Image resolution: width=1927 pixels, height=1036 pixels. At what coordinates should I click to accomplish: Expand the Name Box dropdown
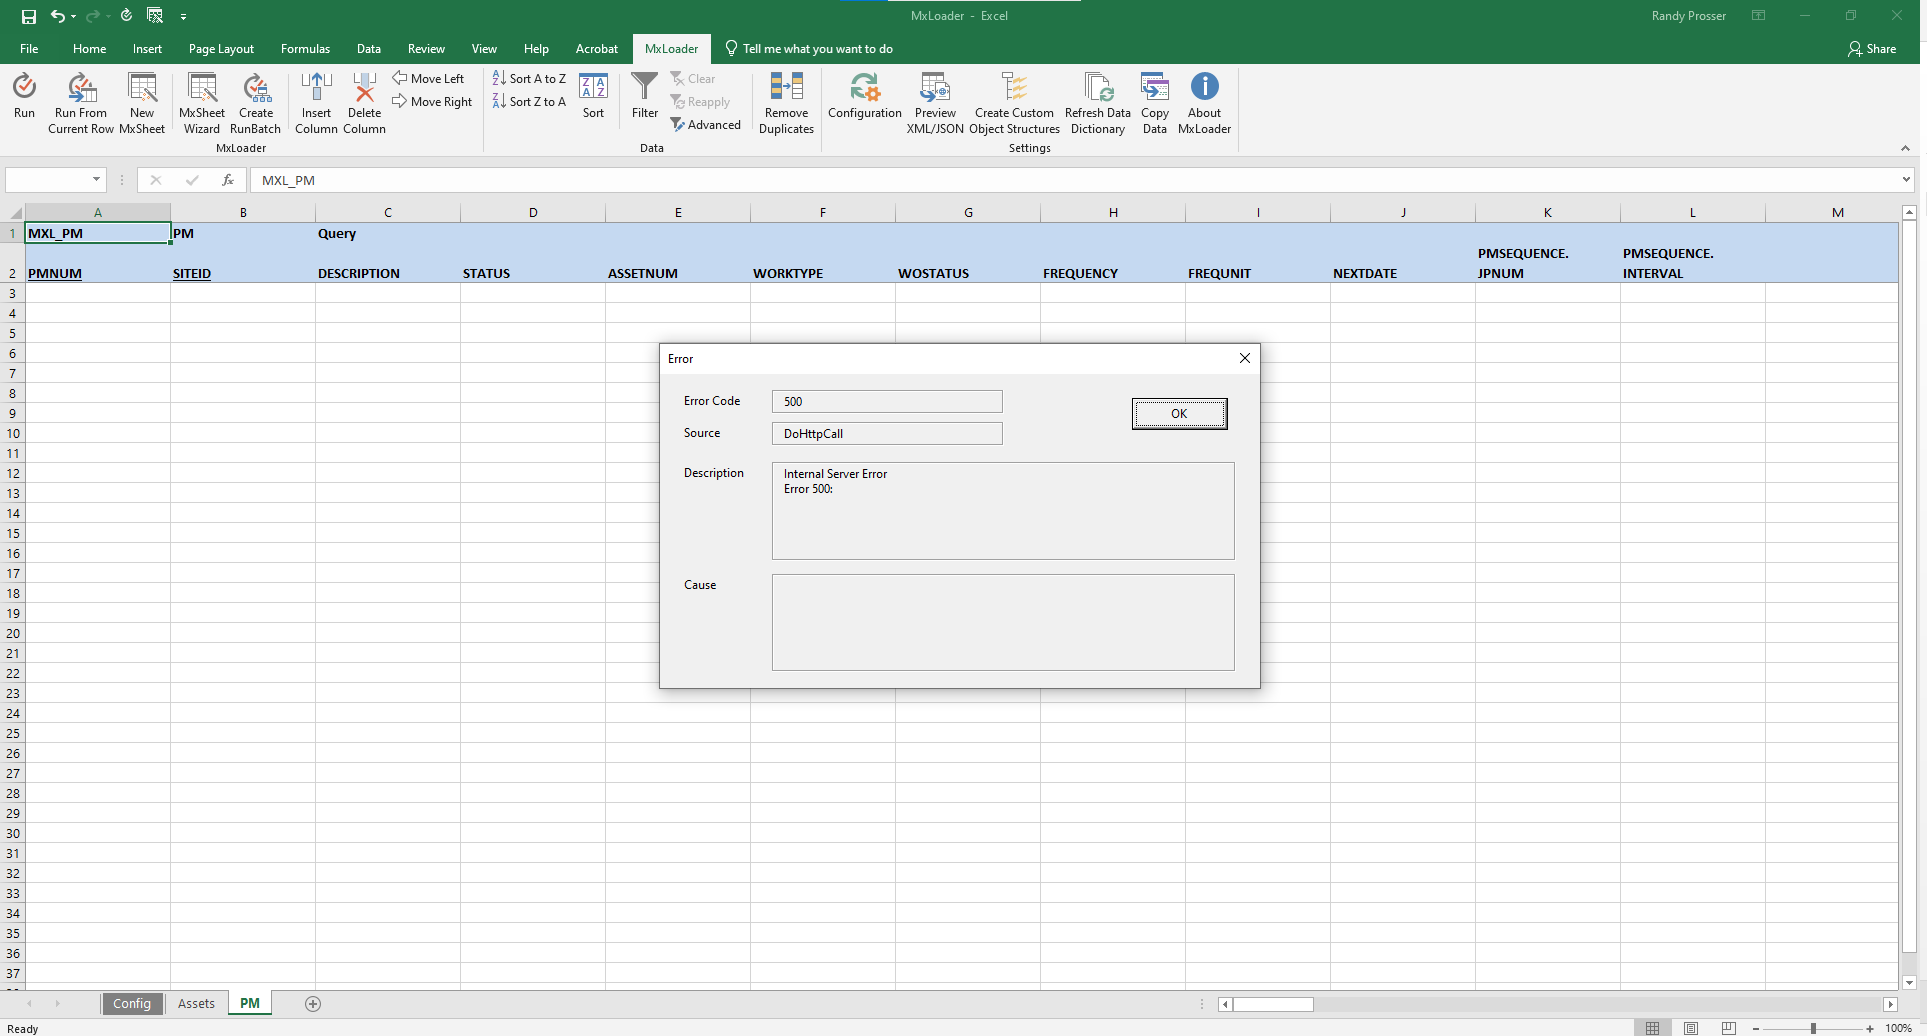point(97,180)
